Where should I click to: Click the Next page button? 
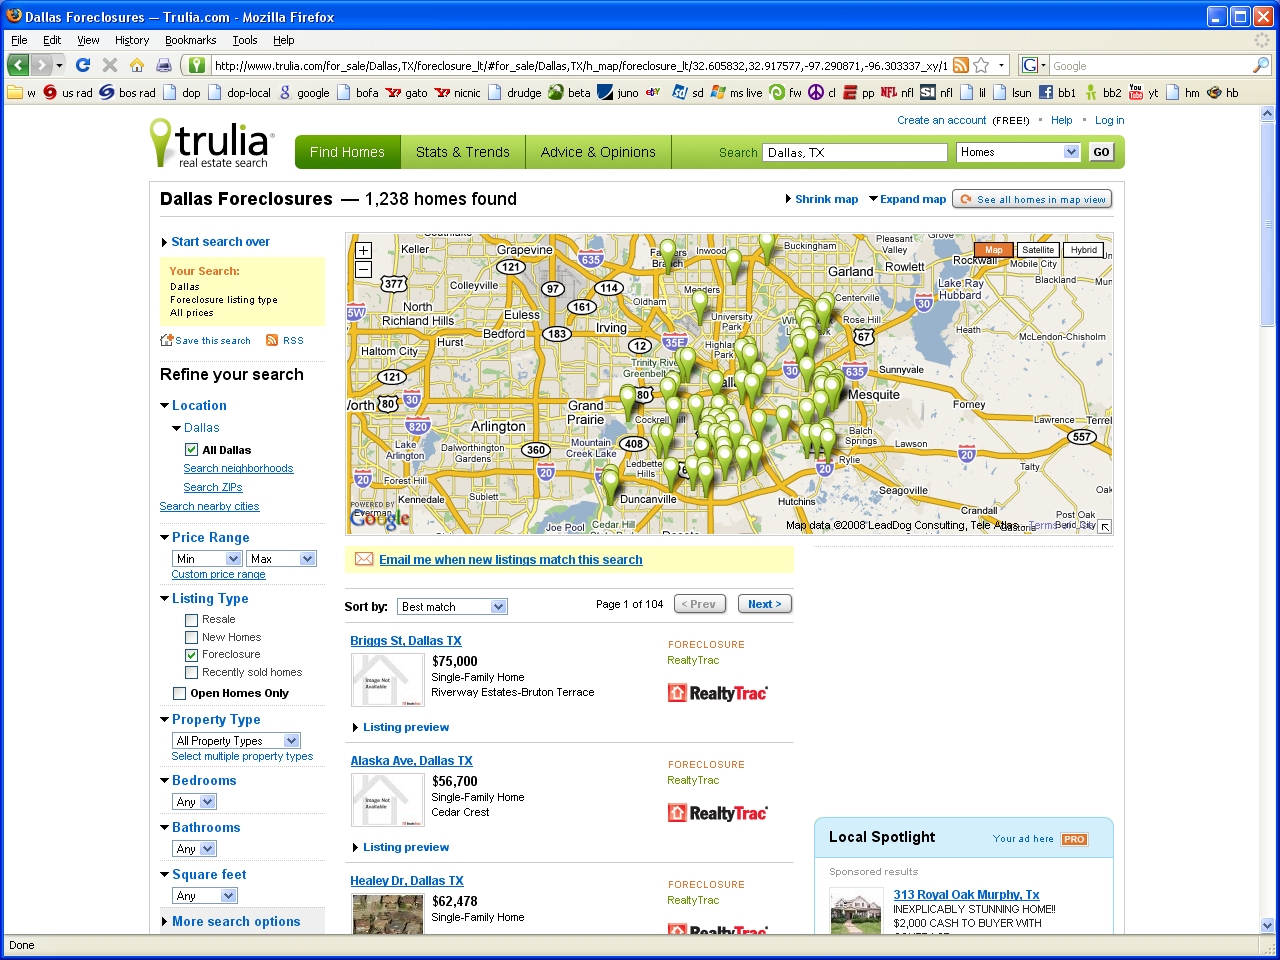[765, 604]
